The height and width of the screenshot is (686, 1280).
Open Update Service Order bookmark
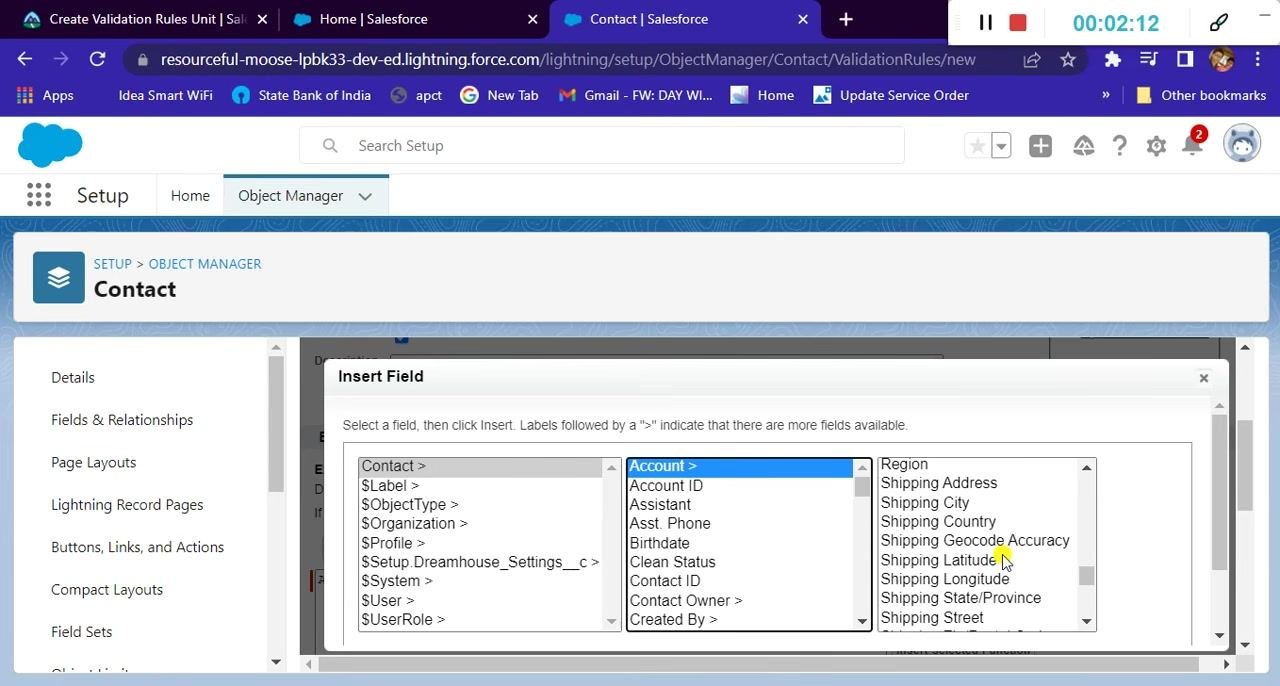click(891, 95)
